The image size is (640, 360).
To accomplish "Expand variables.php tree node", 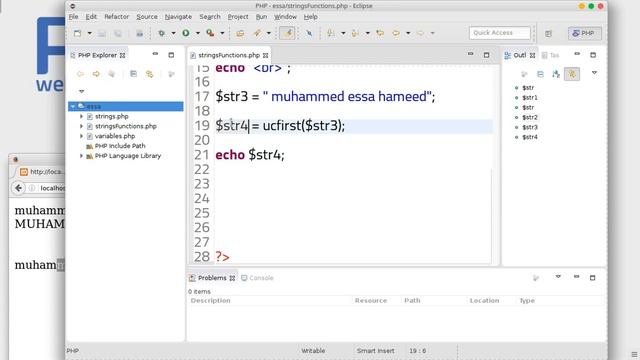I will coord(81,136).
